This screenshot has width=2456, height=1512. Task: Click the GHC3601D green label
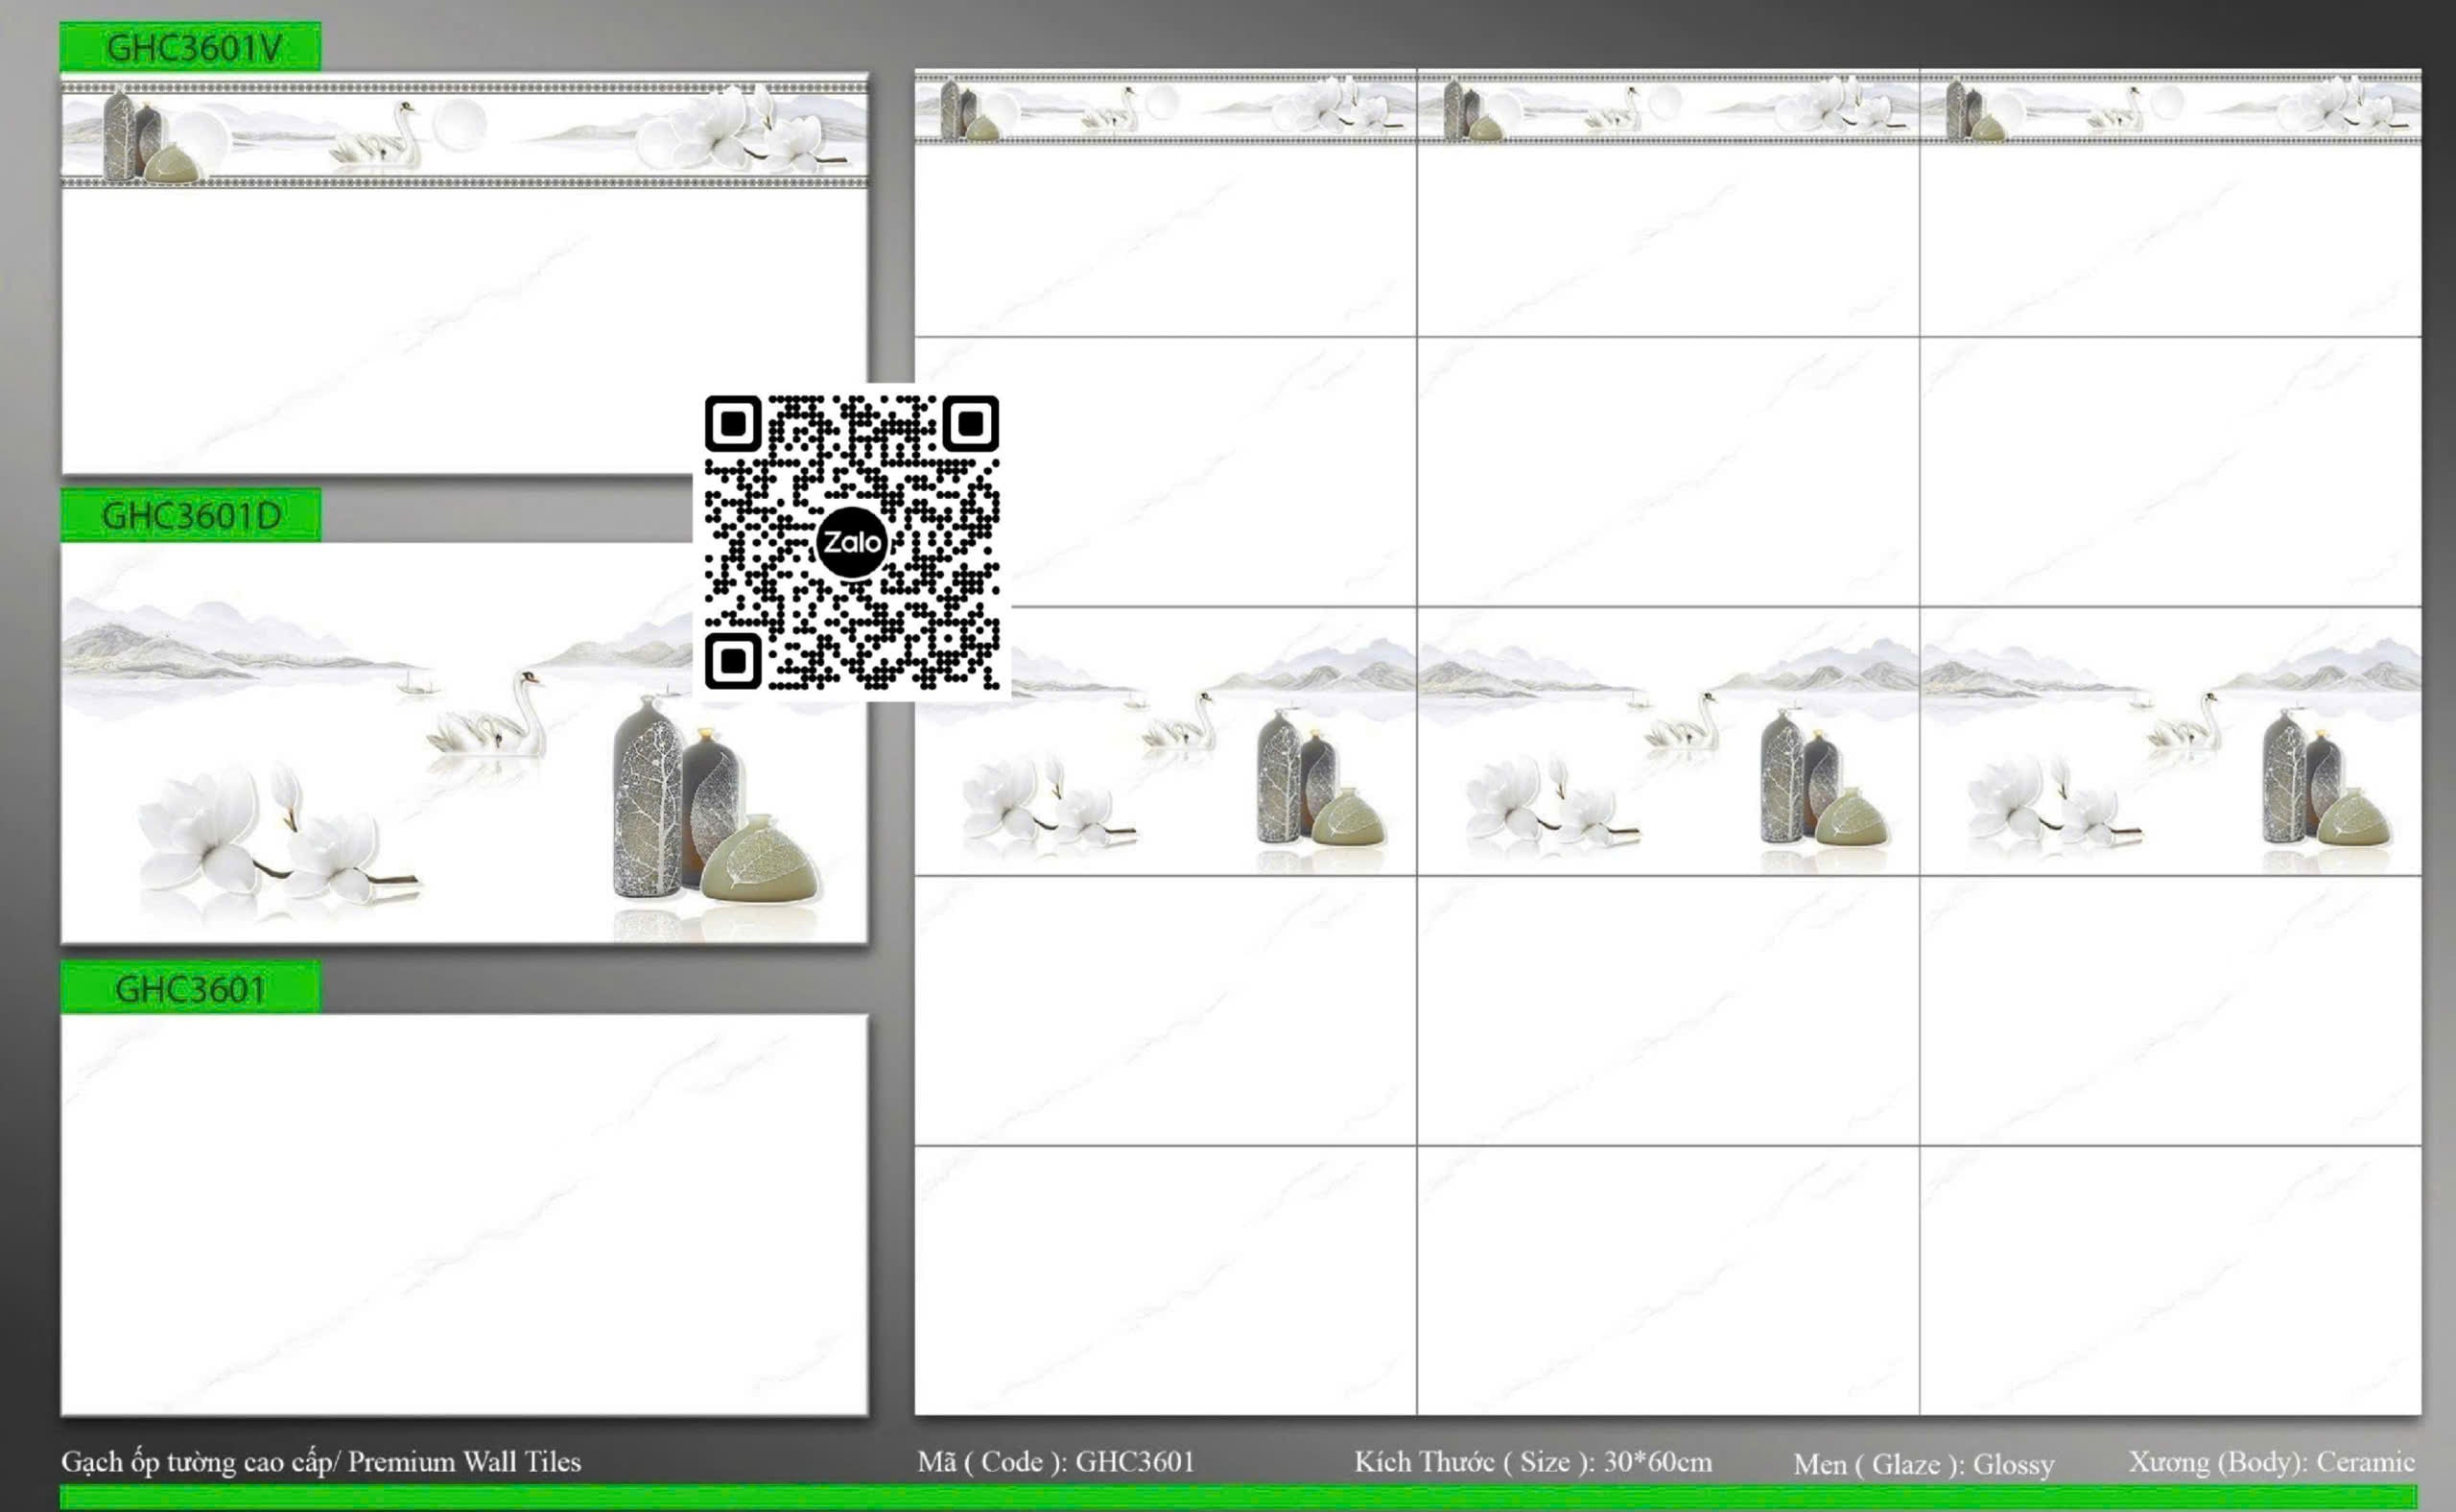coord(191,515)
